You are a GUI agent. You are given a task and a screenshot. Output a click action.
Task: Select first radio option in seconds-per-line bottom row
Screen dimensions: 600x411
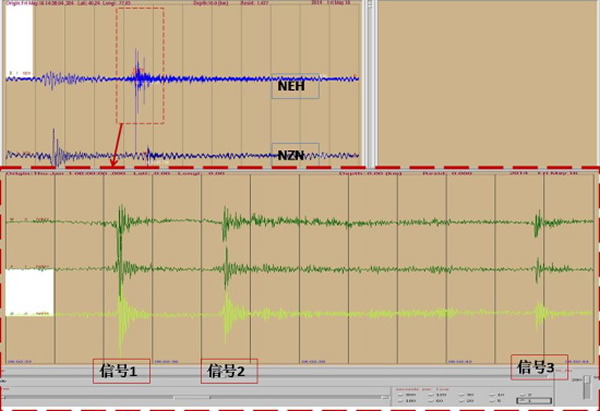(401, 401)
